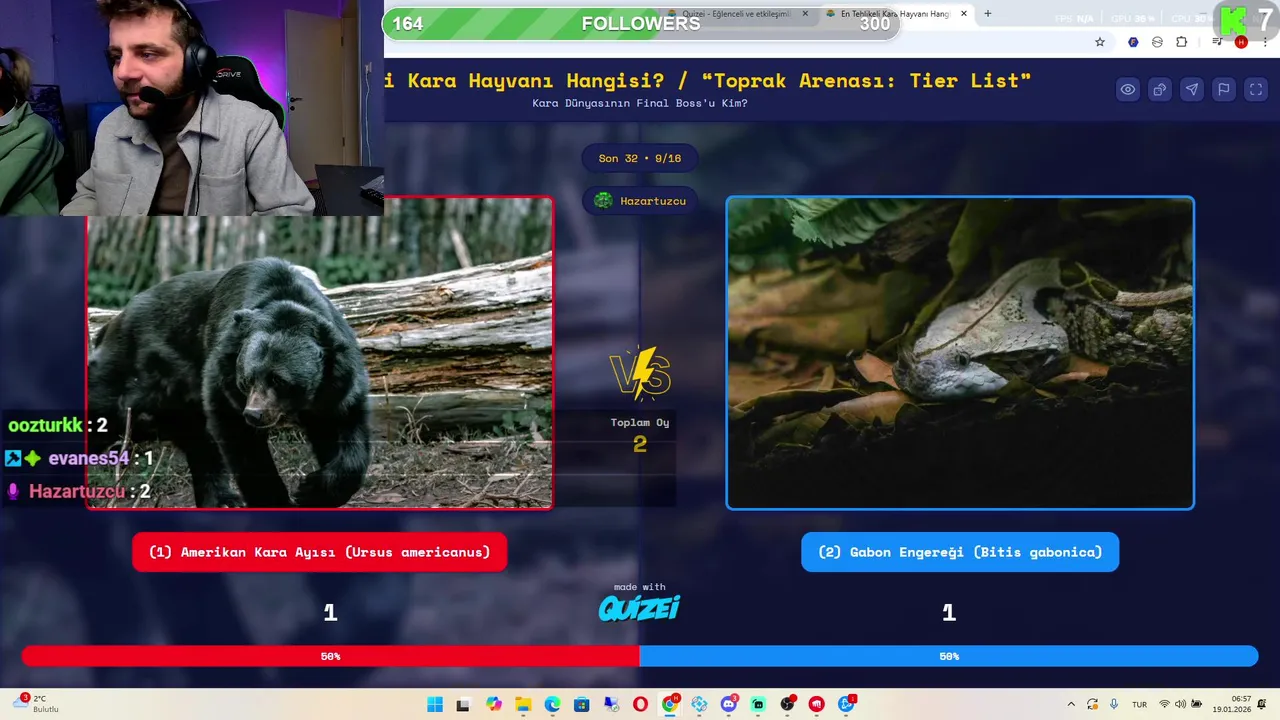Viewport: 1280px width, 720px height.
Task: Toggle the eye visibility icon in Quizei header
Action: (x=1128, y=89)
